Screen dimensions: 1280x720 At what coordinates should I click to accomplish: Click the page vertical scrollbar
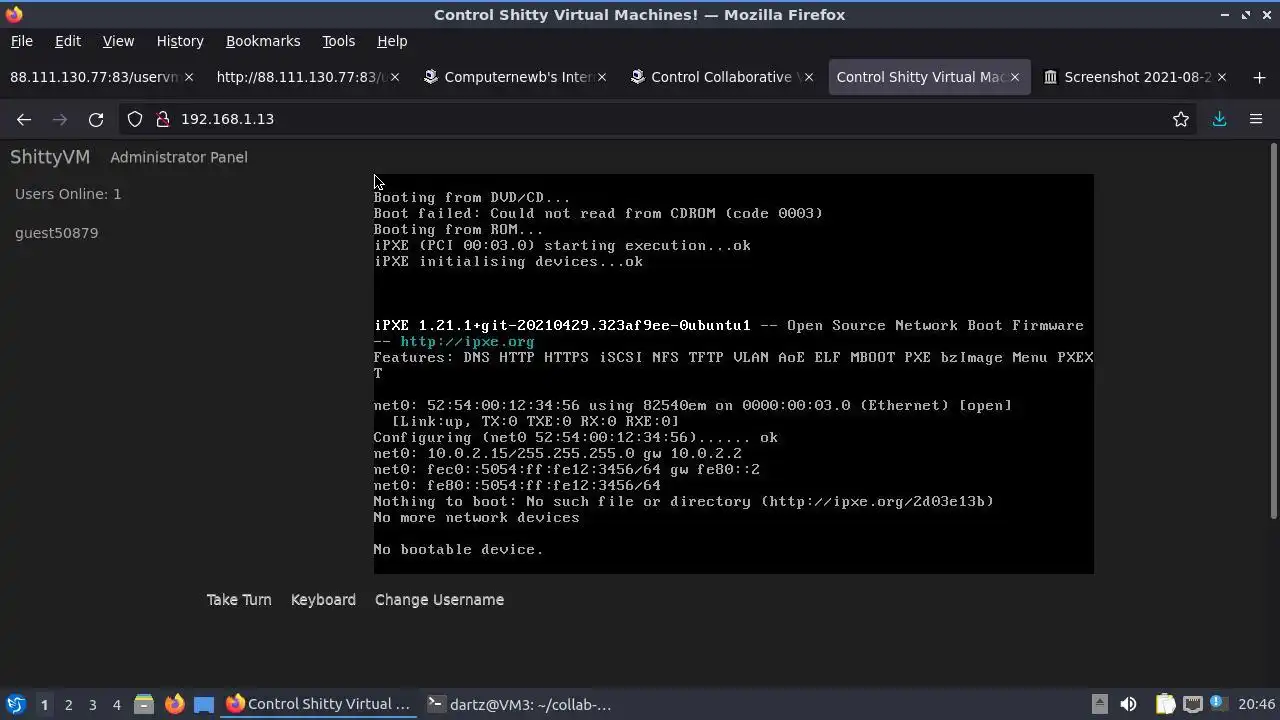1273,330
